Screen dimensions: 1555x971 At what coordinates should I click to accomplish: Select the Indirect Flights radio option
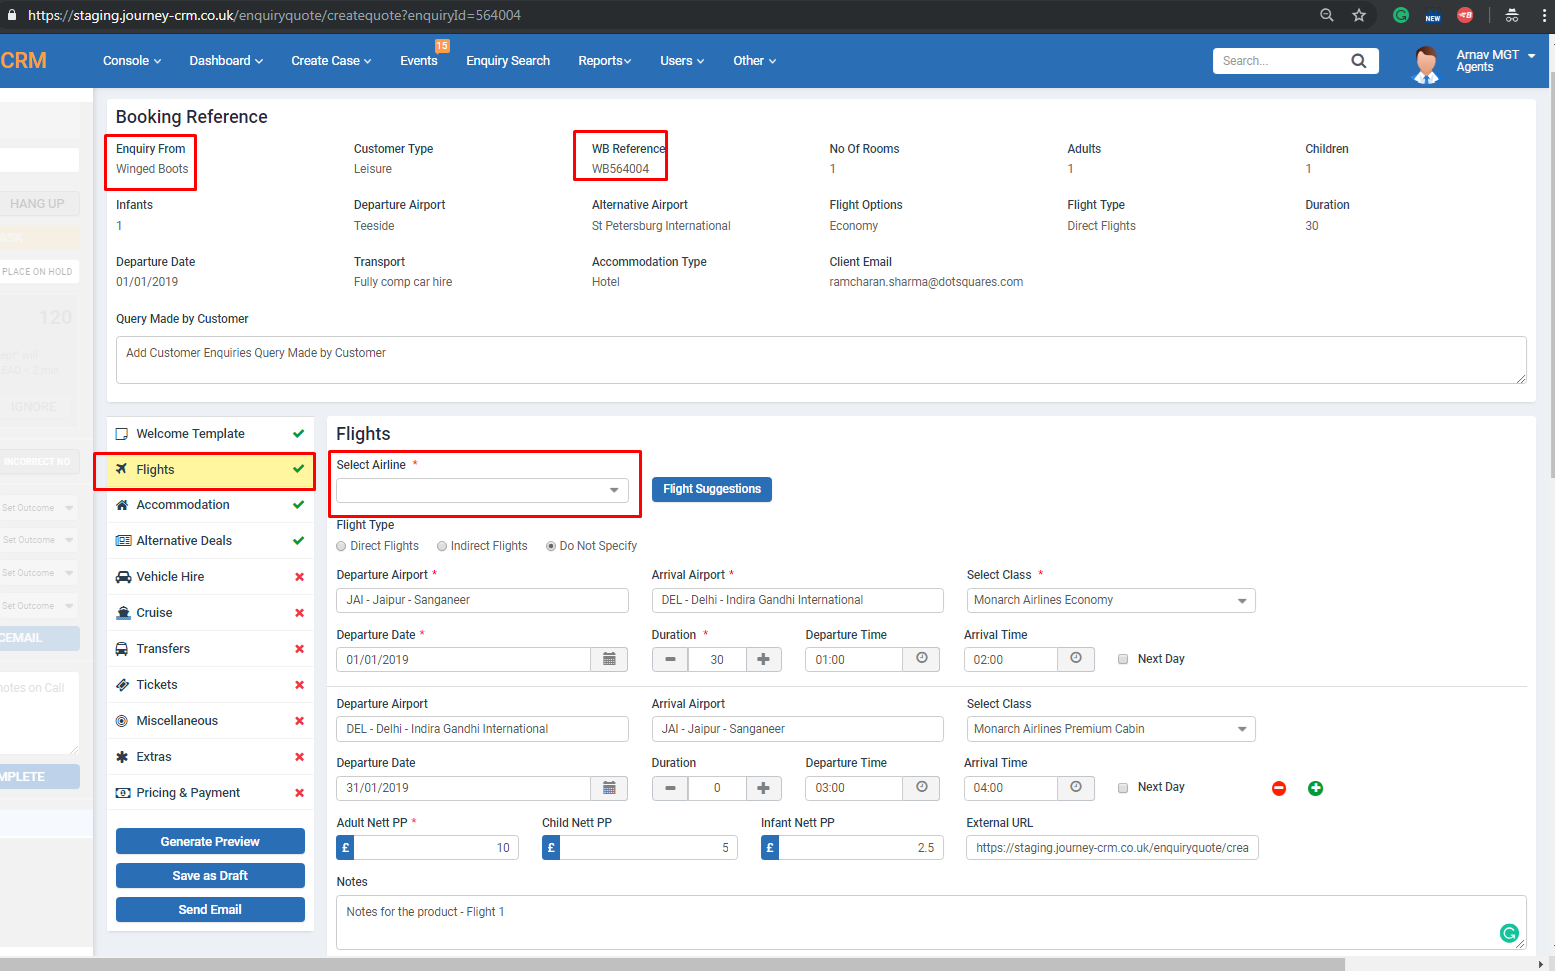[442, 546]
